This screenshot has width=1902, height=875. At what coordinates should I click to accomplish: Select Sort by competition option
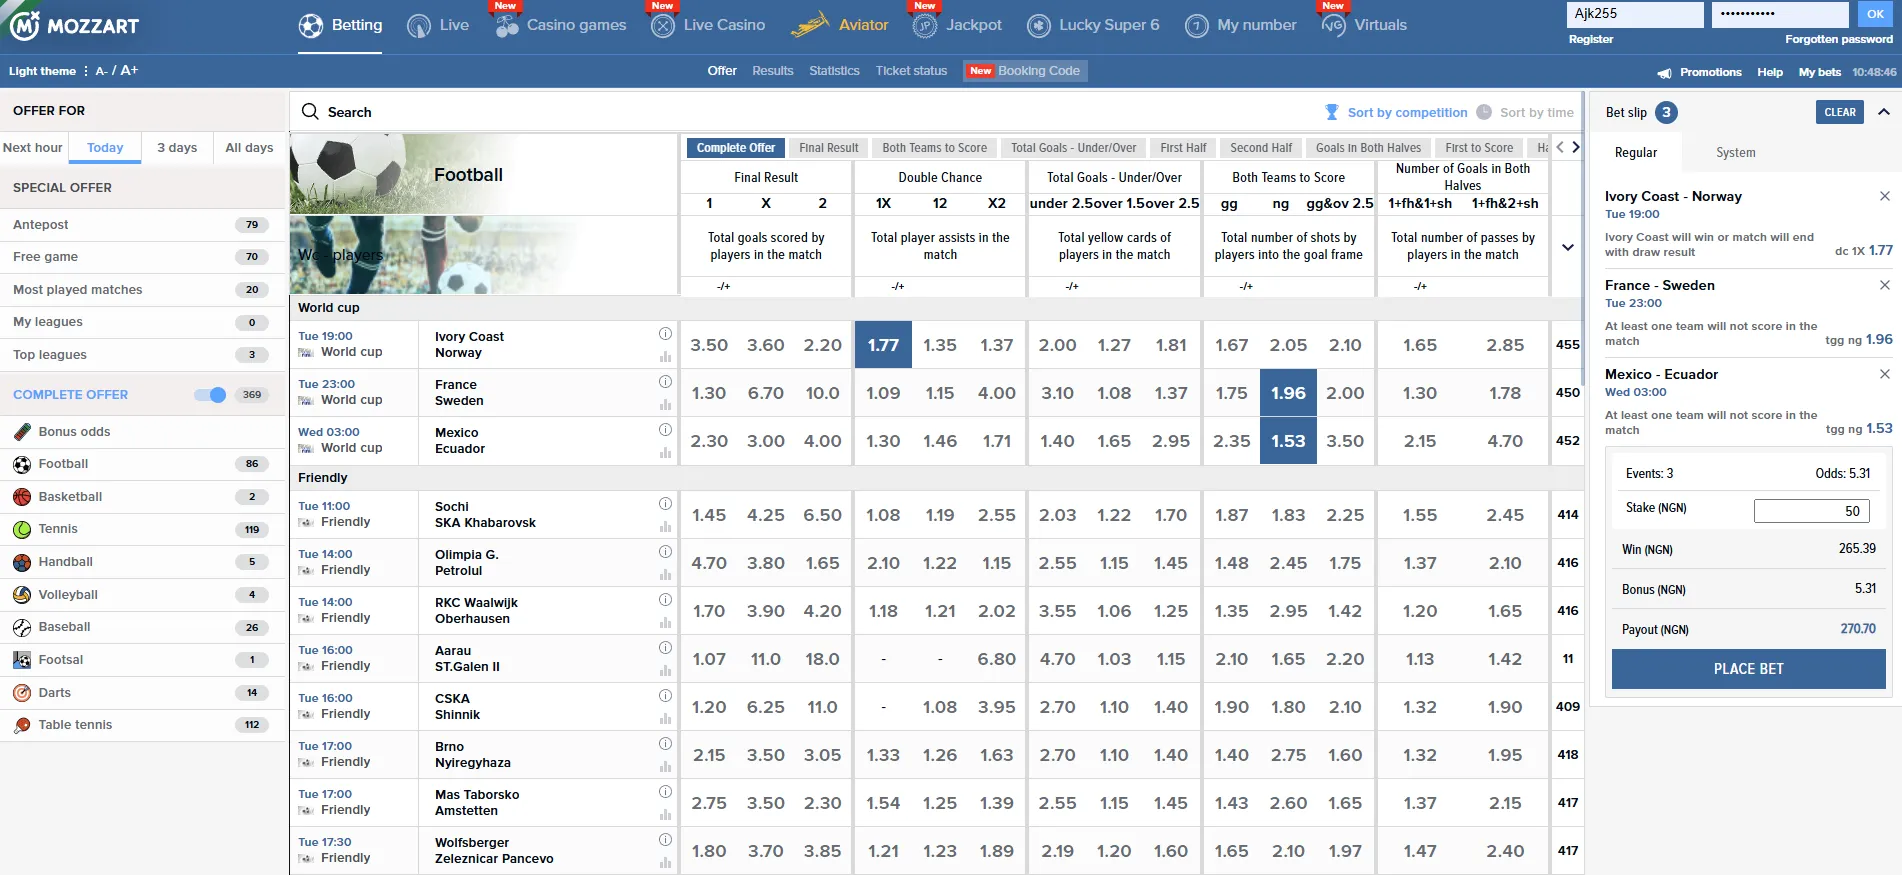[1396, 112]
